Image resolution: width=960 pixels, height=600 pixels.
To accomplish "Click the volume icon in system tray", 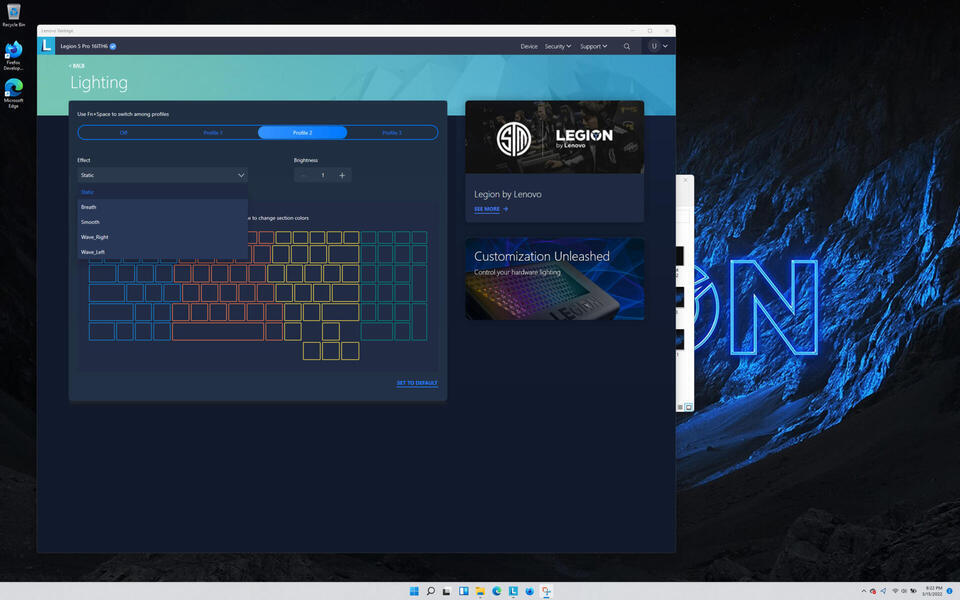I will 904,591.
